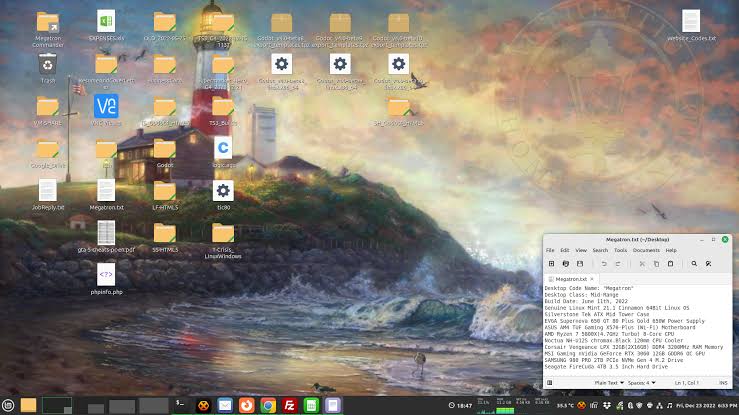Open the phpinfo.php file icon
Viewport: 739px width, 415px height.
[x=106, y=275]
